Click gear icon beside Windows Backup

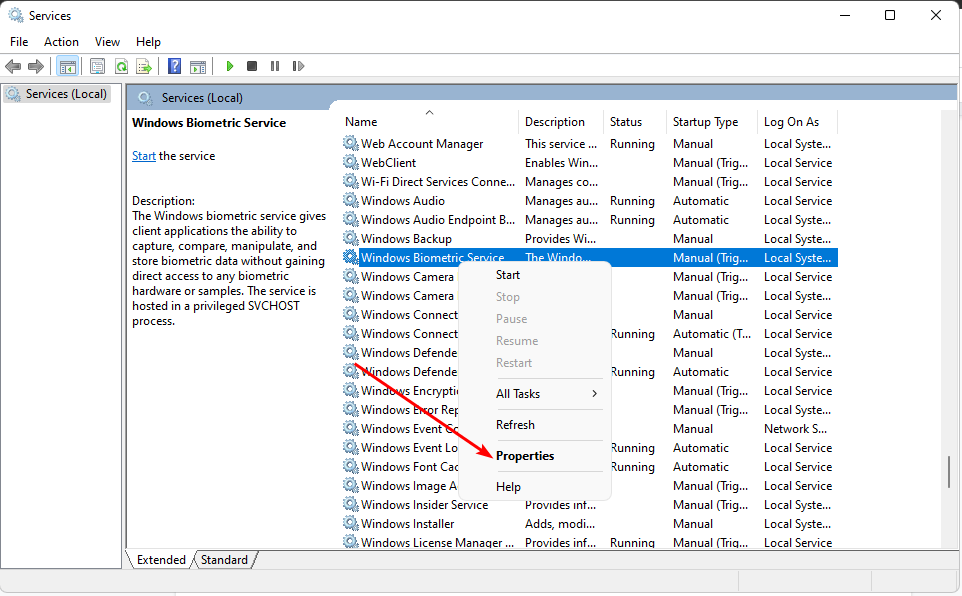(350, 239)
